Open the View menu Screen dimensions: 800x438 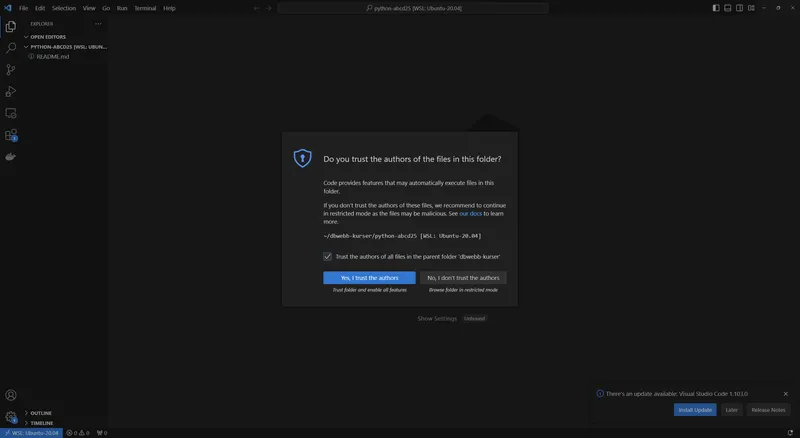tap(89, 8)
